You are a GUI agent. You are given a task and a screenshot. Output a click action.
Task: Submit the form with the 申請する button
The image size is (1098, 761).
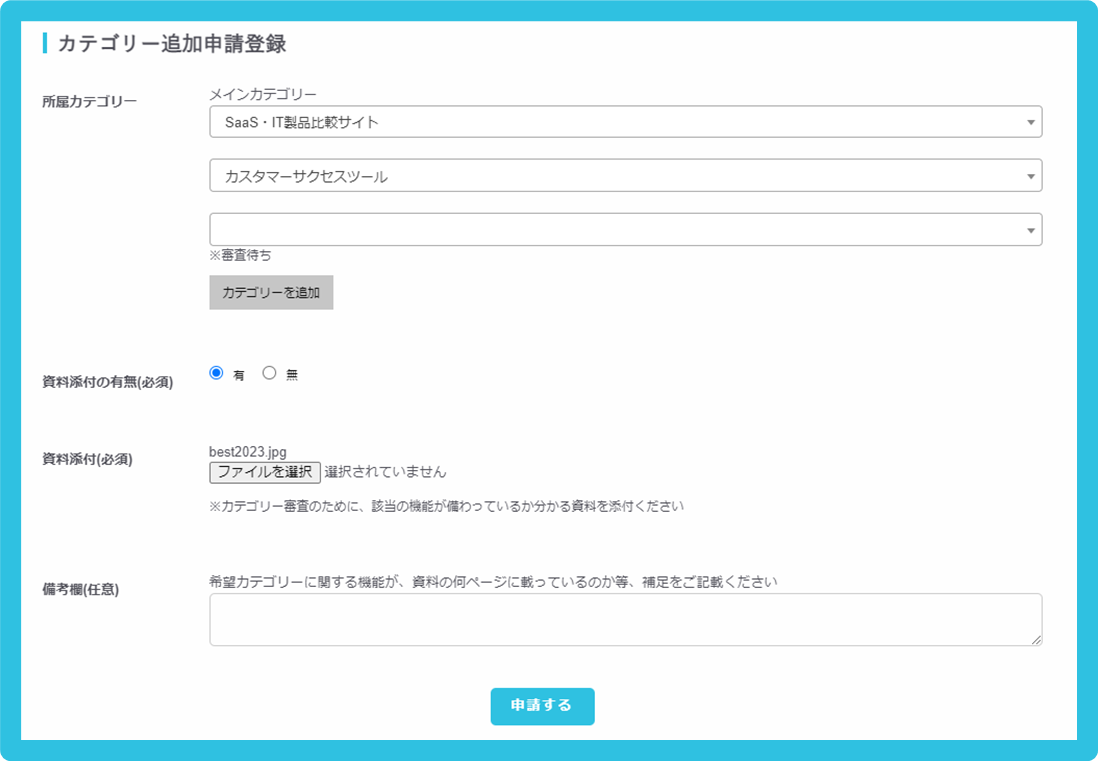(x=542, y=706)
